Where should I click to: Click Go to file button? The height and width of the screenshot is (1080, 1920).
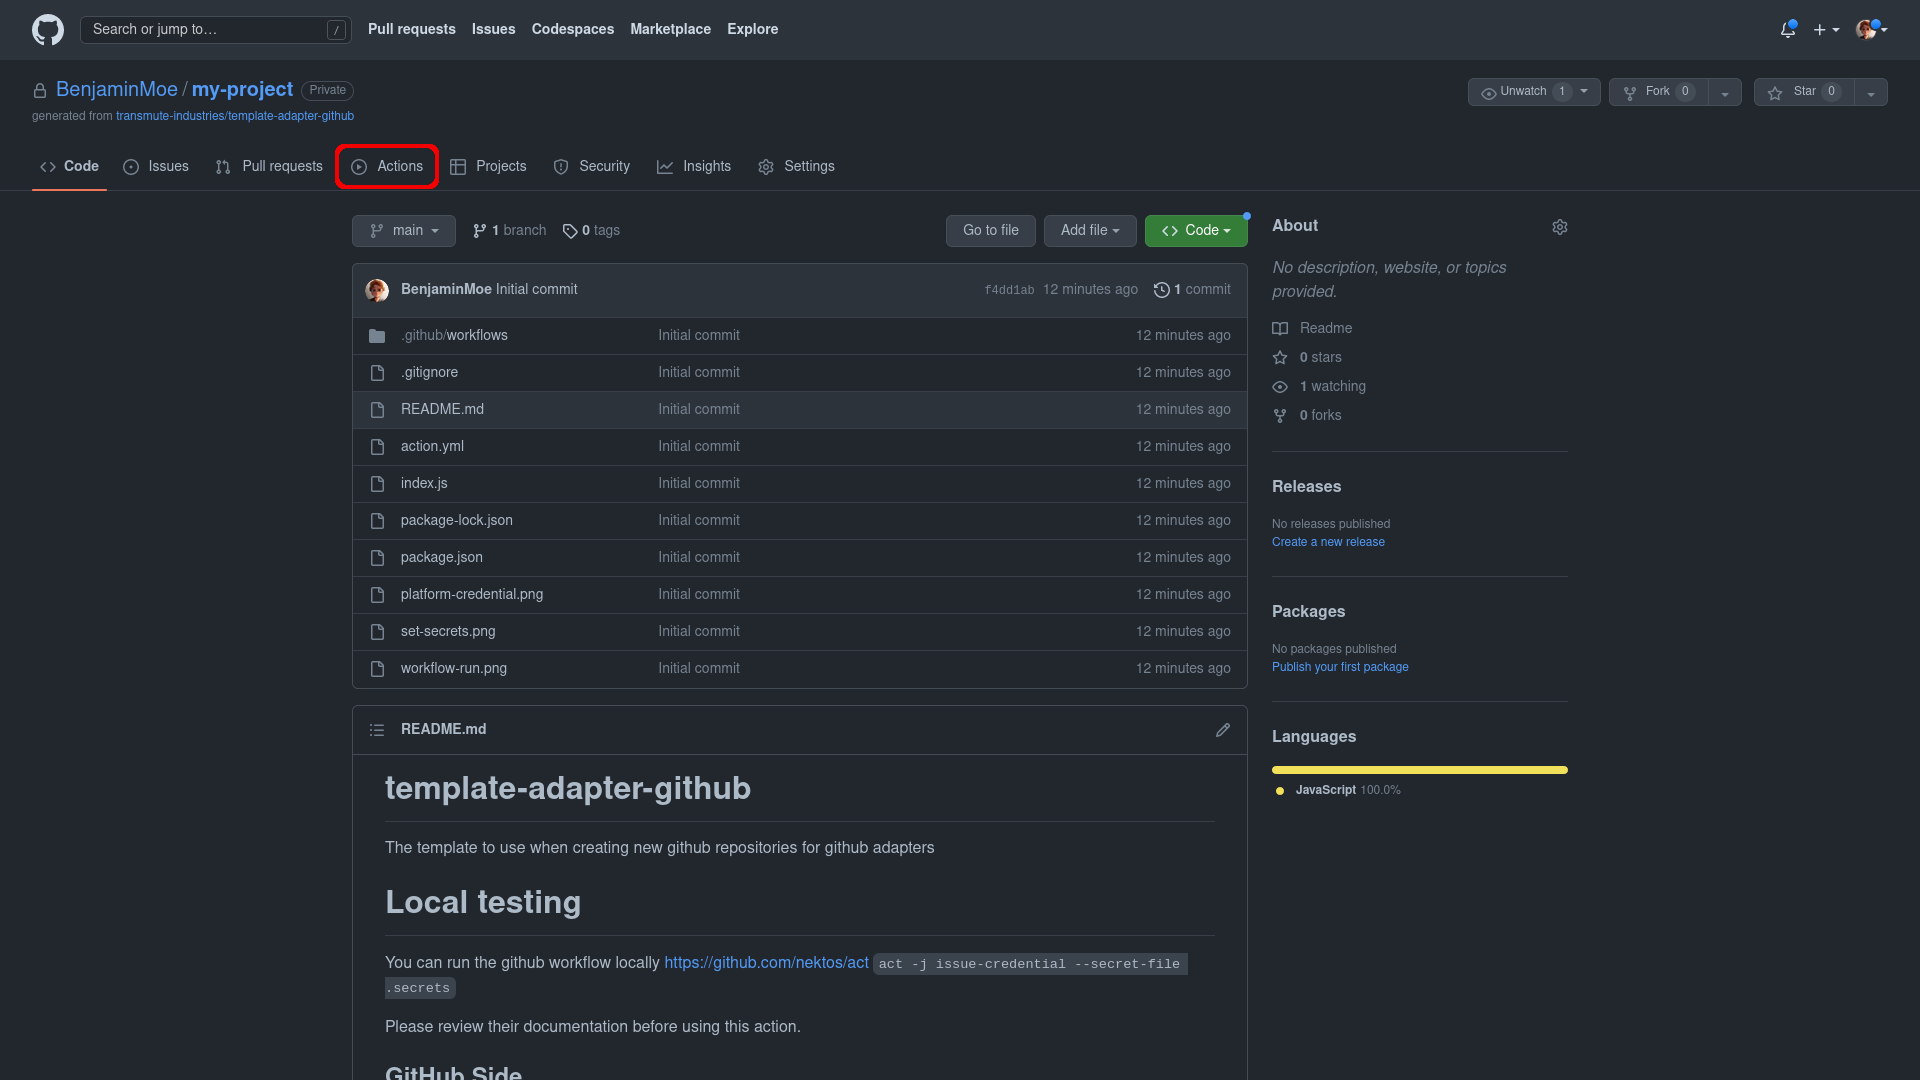pos(991,231)
